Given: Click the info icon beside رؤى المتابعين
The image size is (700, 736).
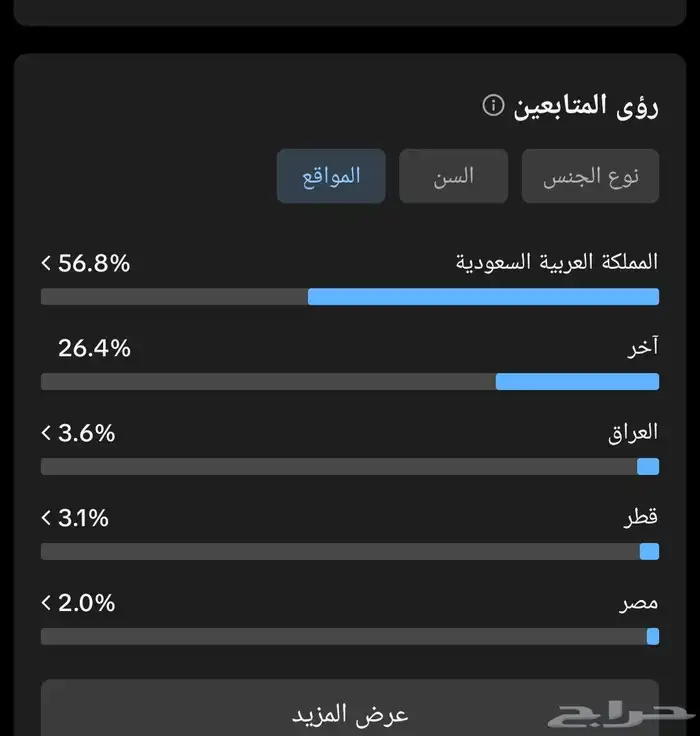Looking at the screenshot, I should point(492,105).
